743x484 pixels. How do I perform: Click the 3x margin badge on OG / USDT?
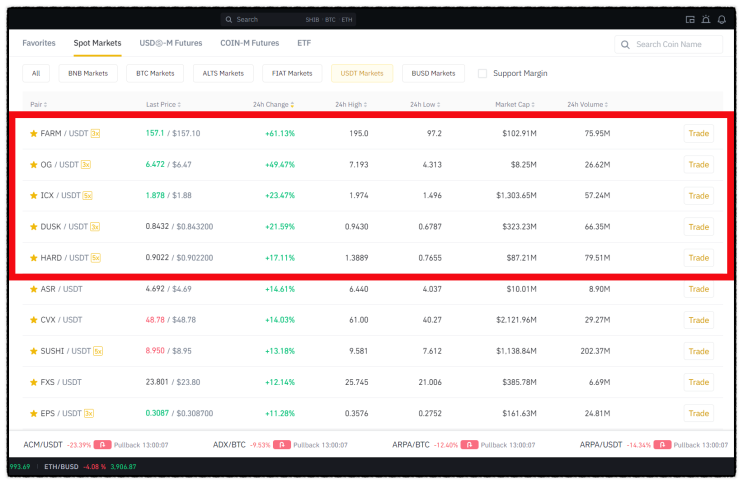tap(86, 165)
